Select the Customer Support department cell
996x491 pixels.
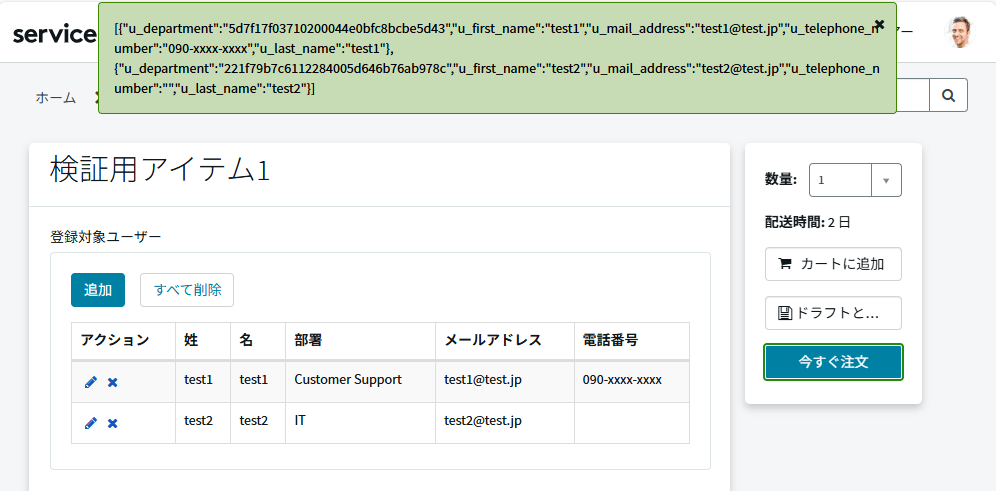pos(348,380)
